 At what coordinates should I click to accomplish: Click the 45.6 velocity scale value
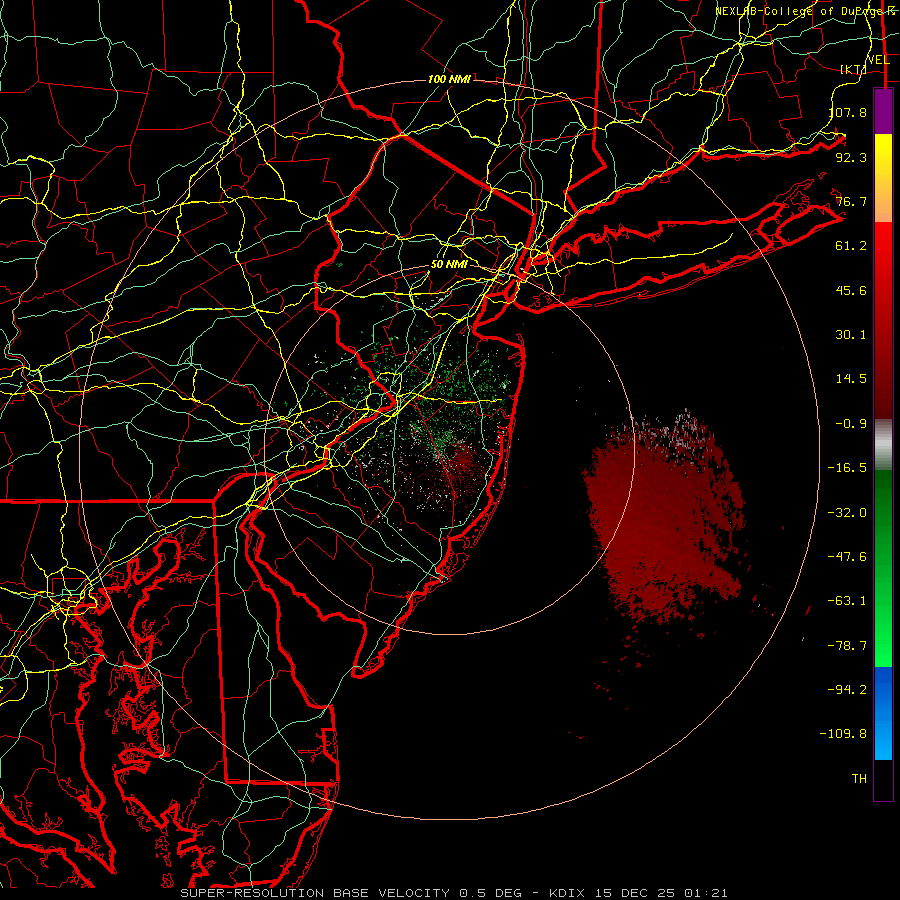point(851,290)
